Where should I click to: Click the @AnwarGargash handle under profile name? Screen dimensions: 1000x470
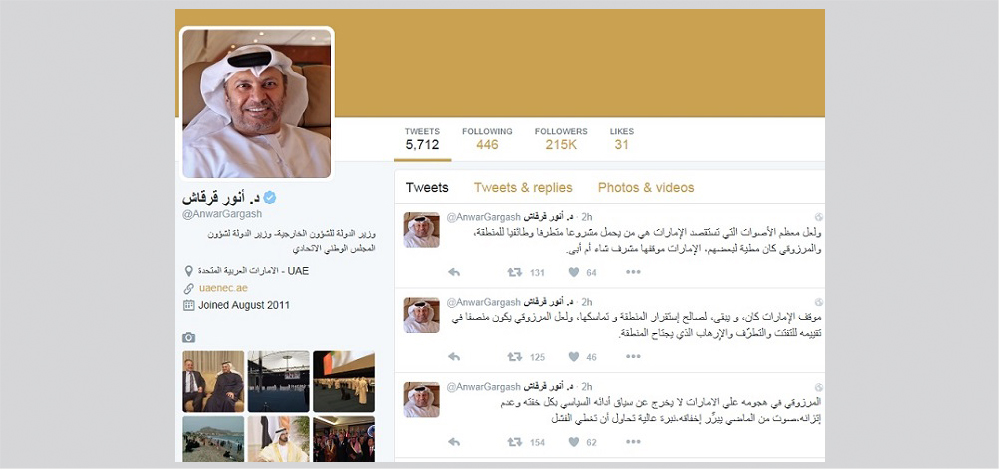pos(221,214)
